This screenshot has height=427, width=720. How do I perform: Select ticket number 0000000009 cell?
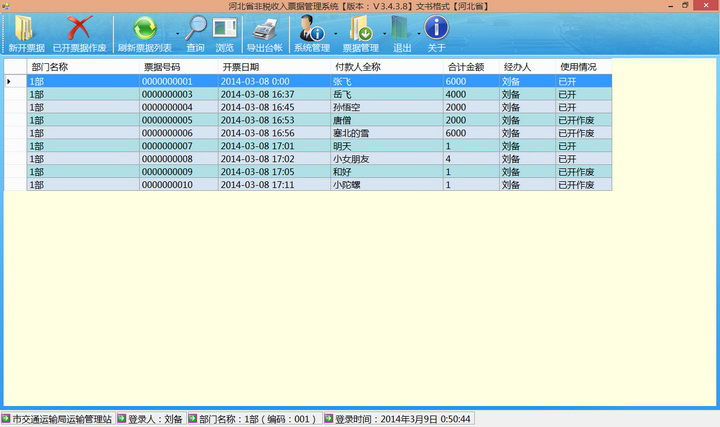tap(179, 172)
